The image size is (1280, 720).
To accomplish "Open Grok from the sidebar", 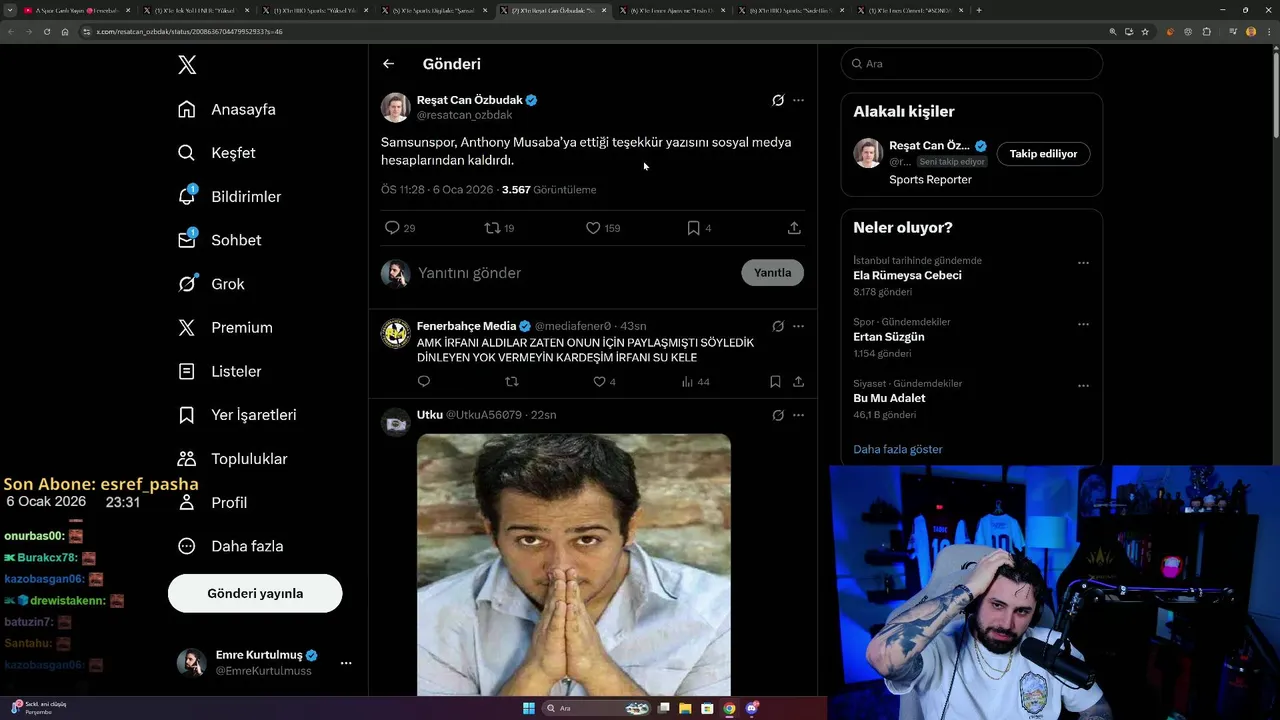I will pyautogui.click(x=187, y=284).
